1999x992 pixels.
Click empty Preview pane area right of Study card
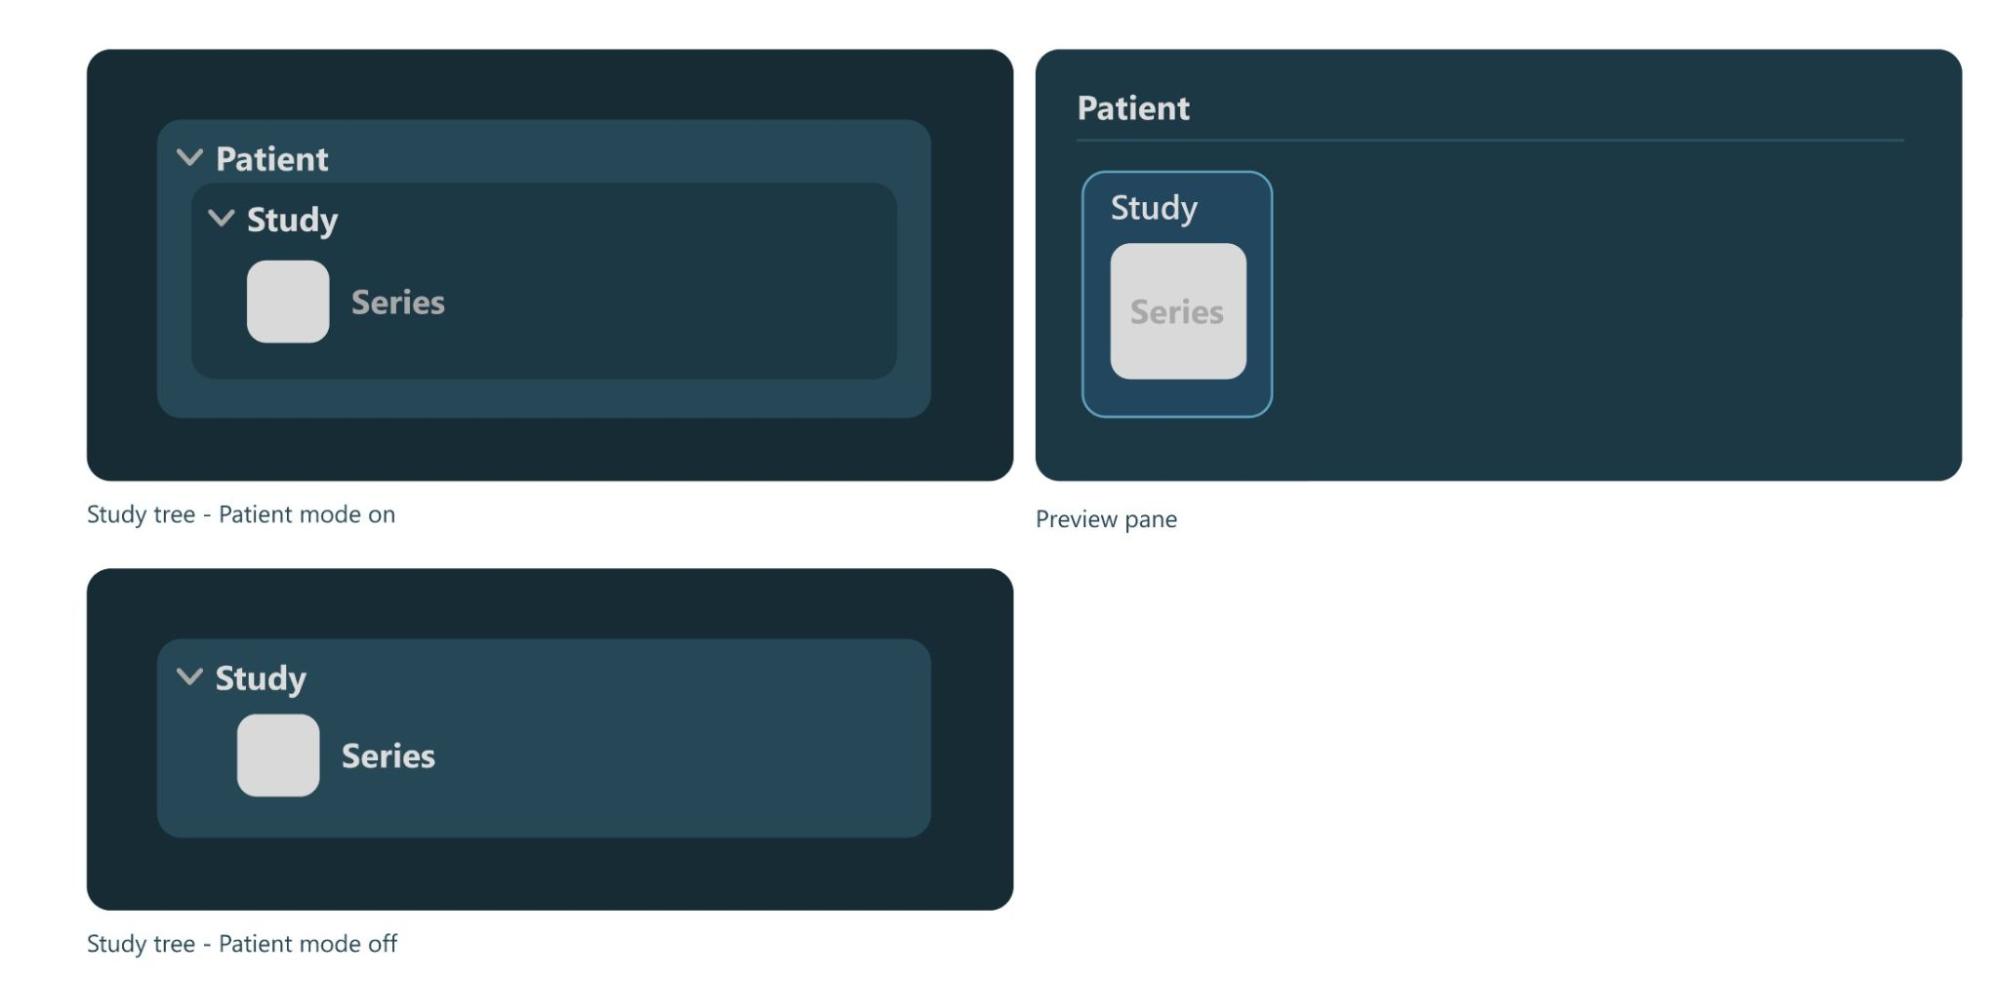click(x=1600, y=300)
